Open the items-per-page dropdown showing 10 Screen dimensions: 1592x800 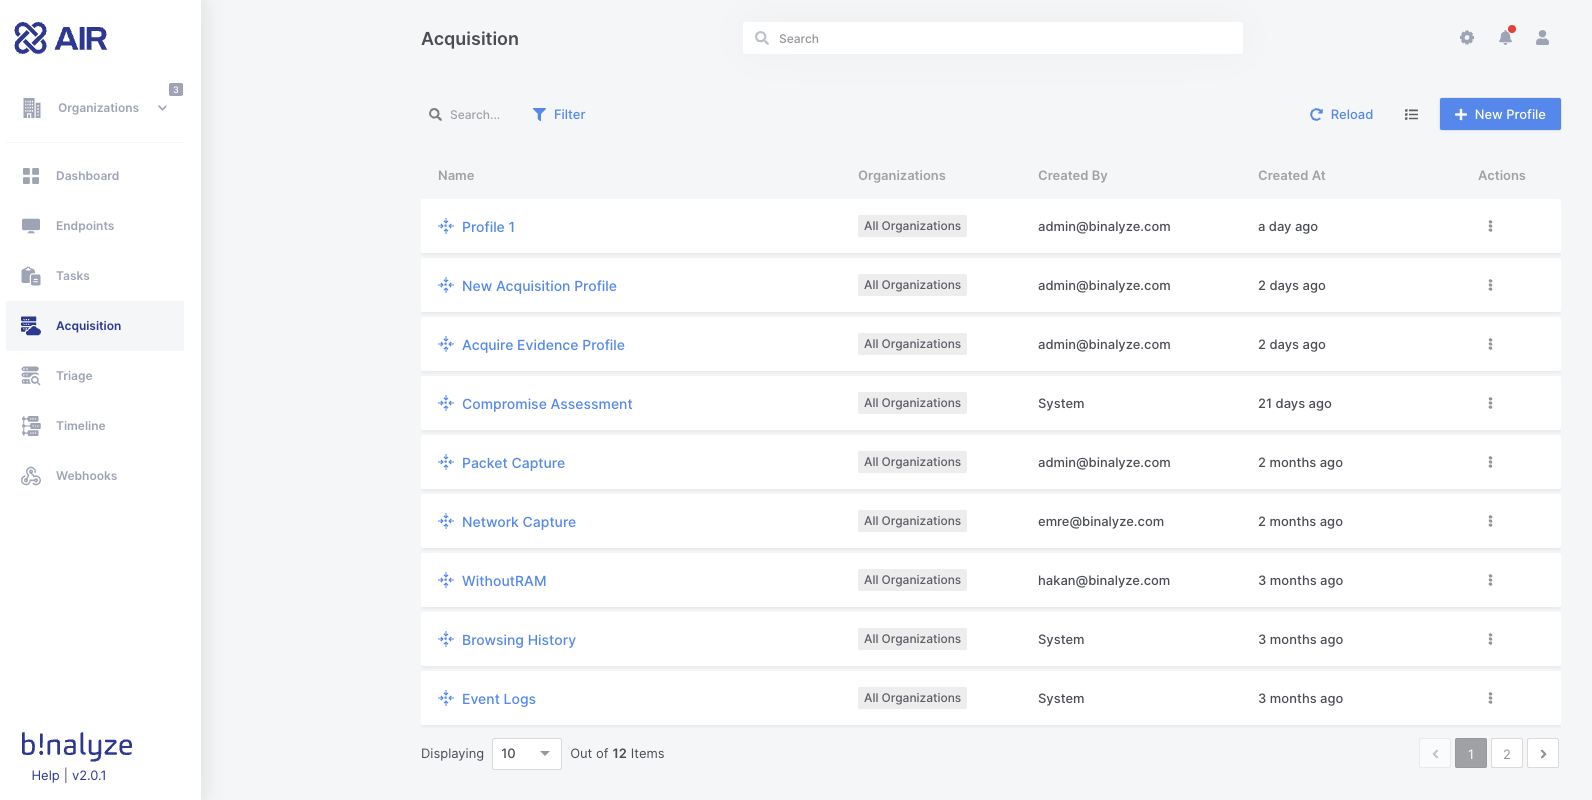pyautogui.click(x=526, y=754)
